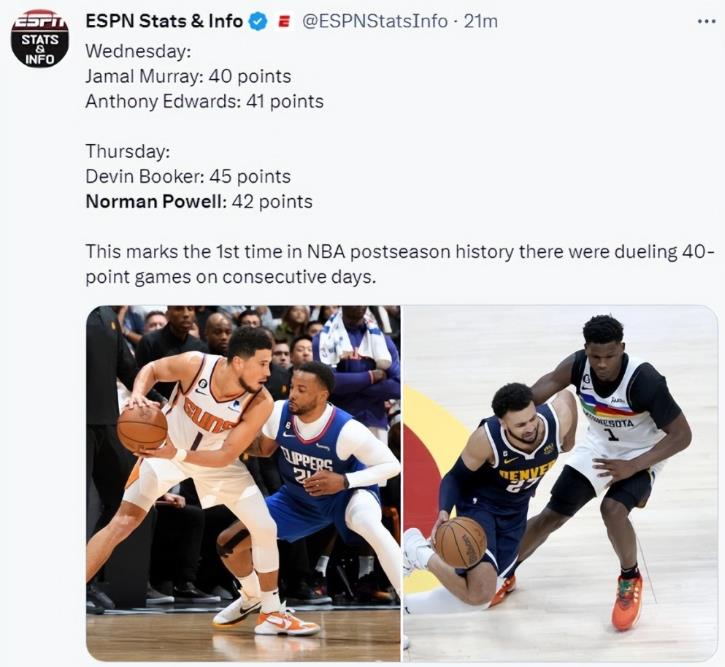The height and width of the screenshot is (667, 725).
Task: Open the ESPN Stats & Info profile avatar
Action: (40, 38)
